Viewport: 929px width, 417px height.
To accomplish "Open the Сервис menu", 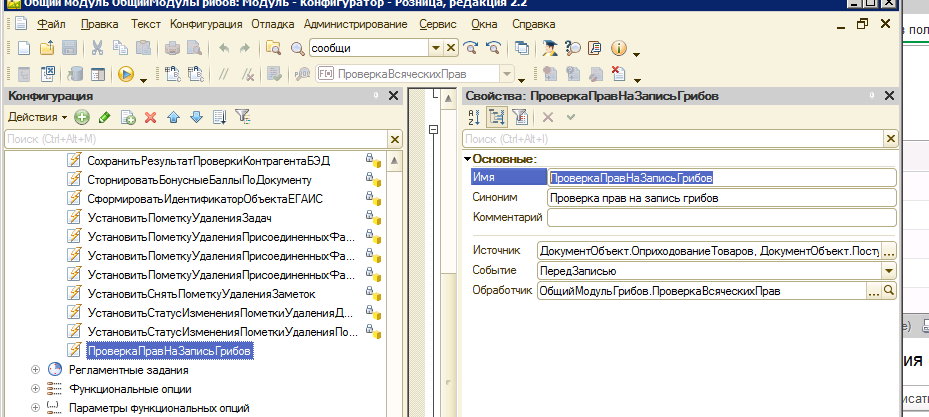I will [x=437, y=24].
